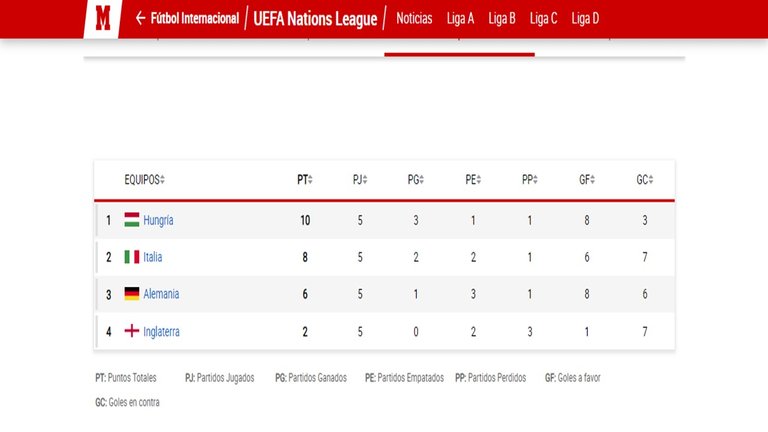Screen dimensions: 768x432
Task: Open the Hungría team link
Action: click(158, 220)
